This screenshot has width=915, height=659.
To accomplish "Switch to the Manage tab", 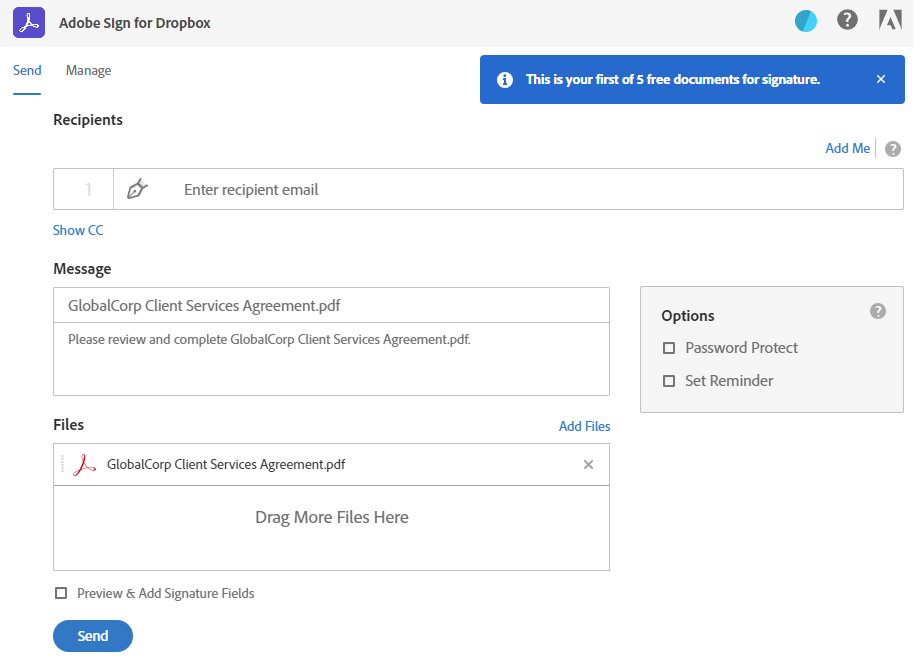I will pos(88,71).
